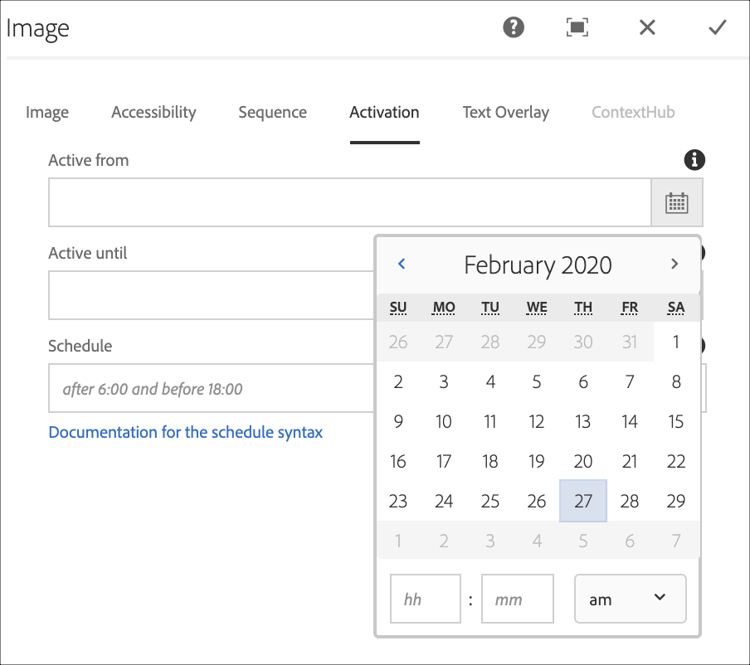Cancel the dialog with the X icon

pos(647,27)
